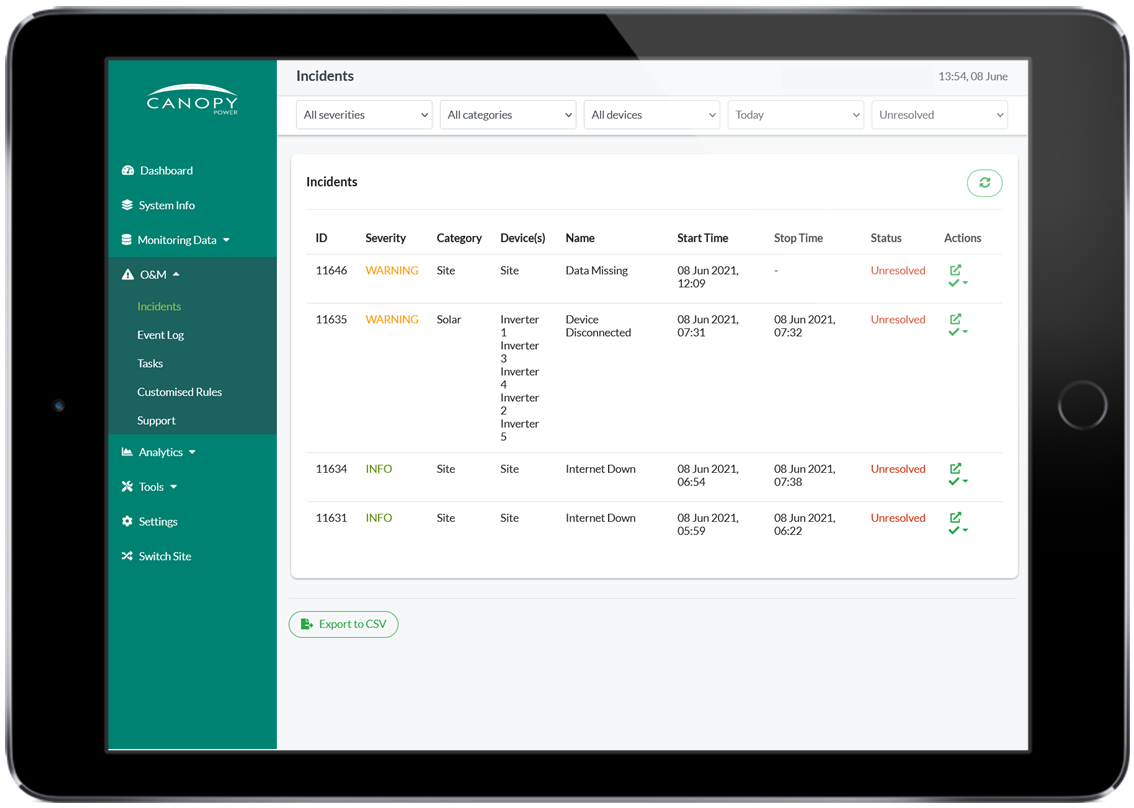This screenshot has height=808, width=1134.
Task: Click the Dashboard gauge icon
Action: [127, 171]
